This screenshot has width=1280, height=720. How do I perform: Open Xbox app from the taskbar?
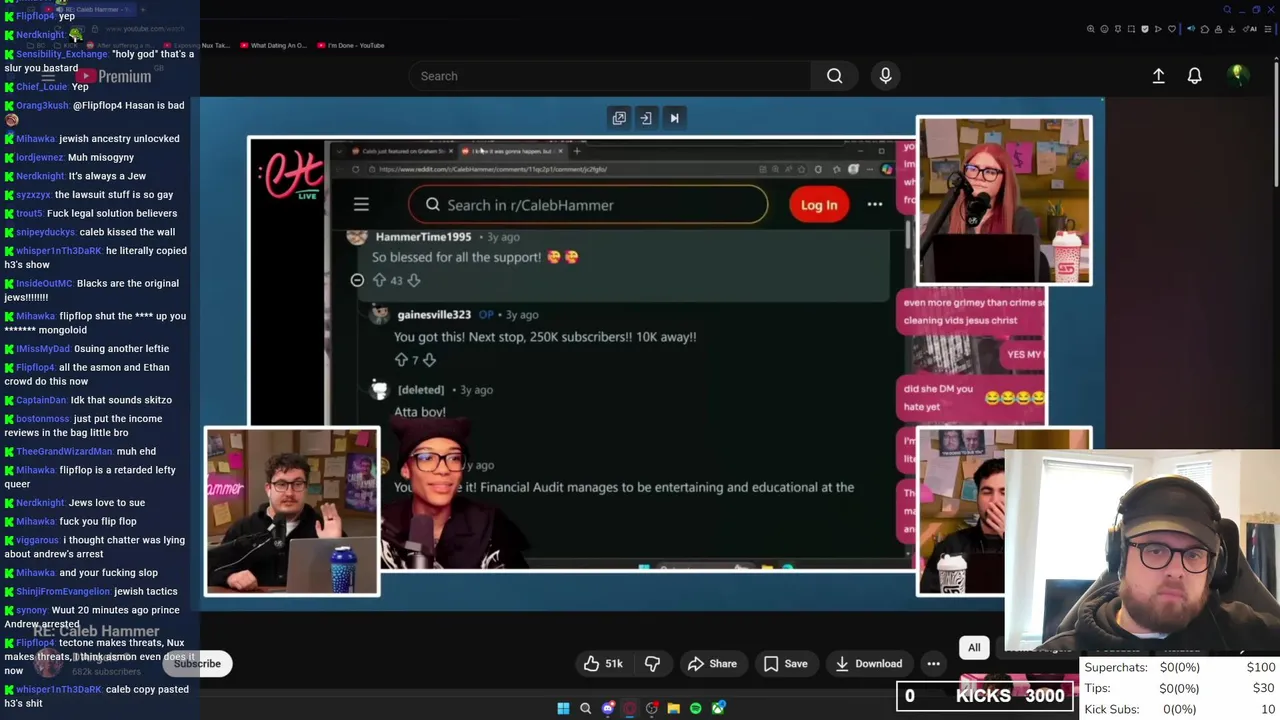[718, 708]
